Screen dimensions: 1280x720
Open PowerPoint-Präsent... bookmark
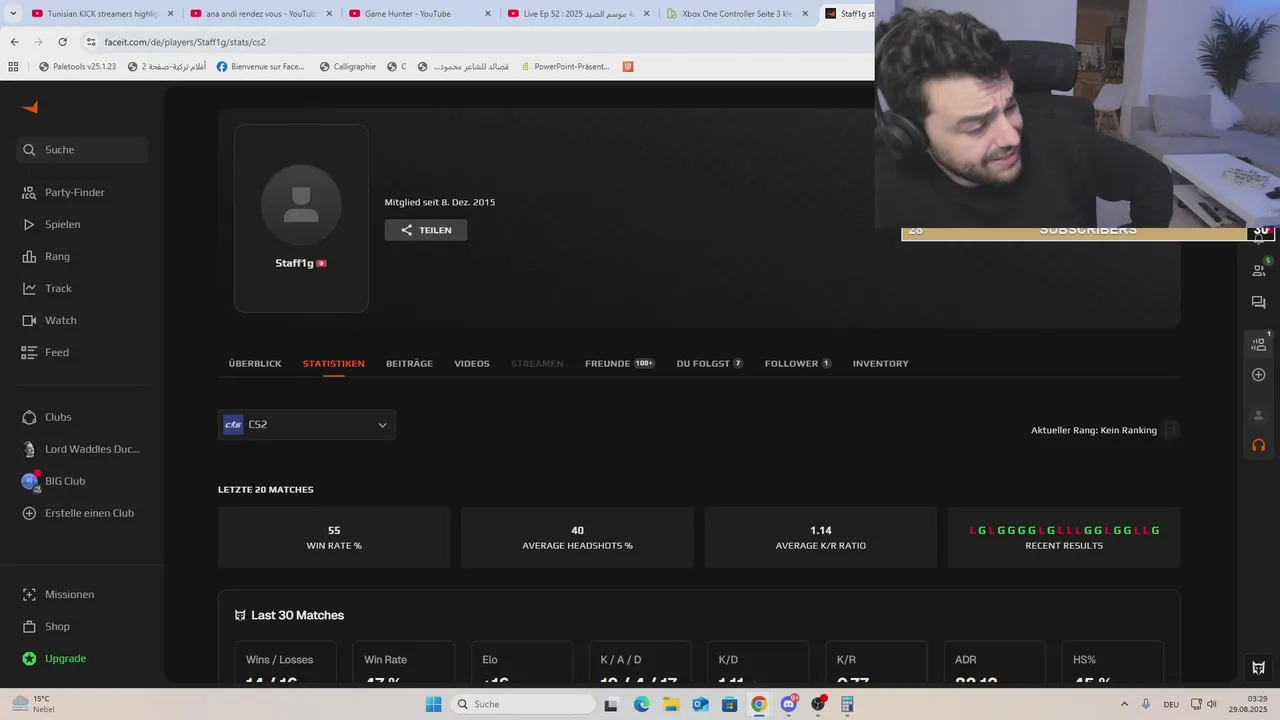(x=564, y=67)
